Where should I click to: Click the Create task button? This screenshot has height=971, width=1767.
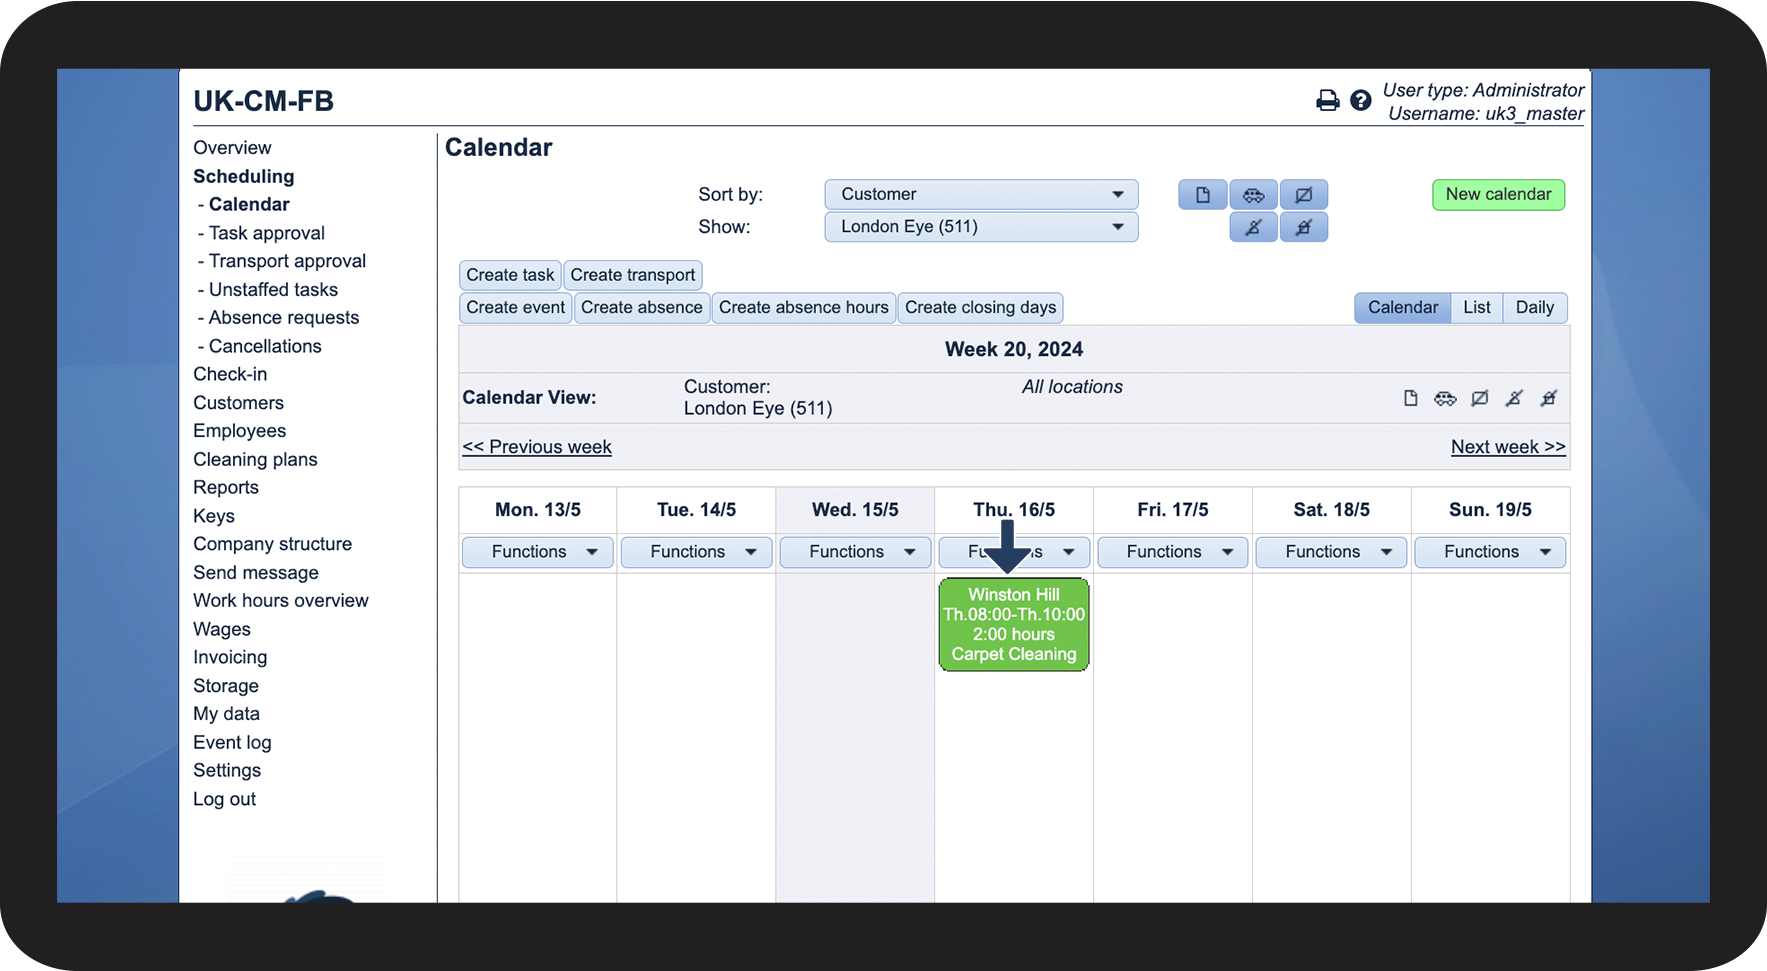[510, 275]
